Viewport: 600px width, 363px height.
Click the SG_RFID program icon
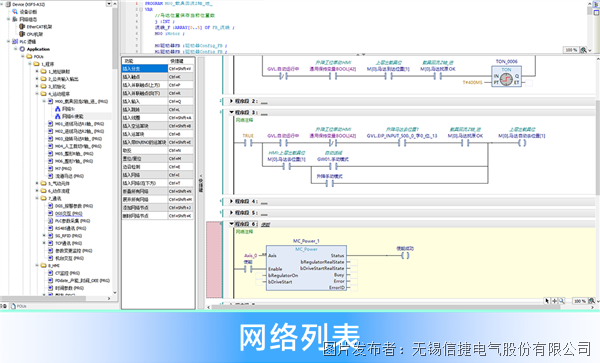pos(51,236)
